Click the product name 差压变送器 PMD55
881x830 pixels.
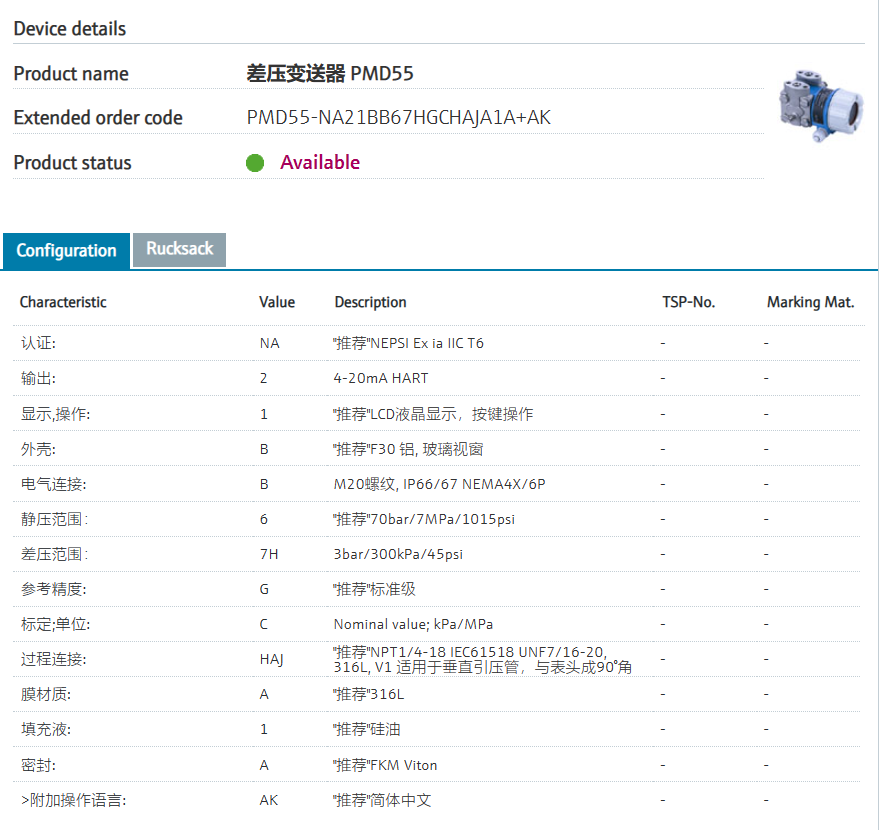[330, 74]
